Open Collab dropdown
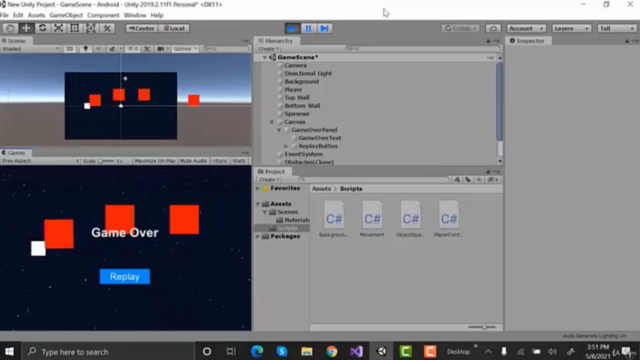The image size is (640, 360). coord(461,29)
